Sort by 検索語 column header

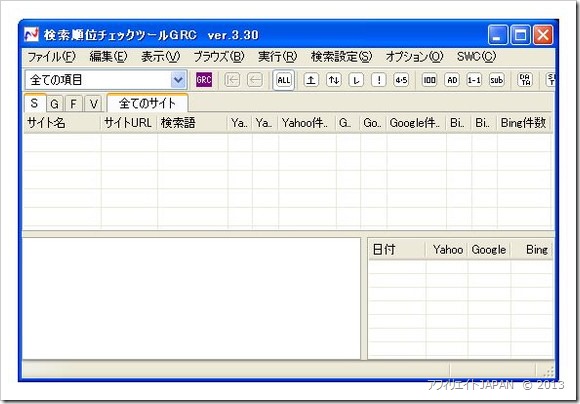pos(192,123)
